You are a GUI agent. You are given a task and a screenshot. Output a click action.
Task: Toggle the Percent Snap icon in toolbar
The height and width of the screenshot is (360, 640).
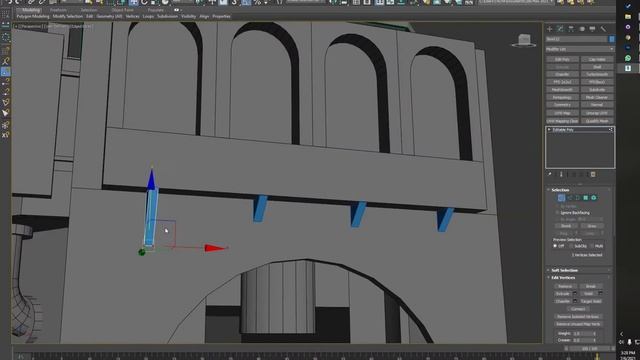pos(257,2)
